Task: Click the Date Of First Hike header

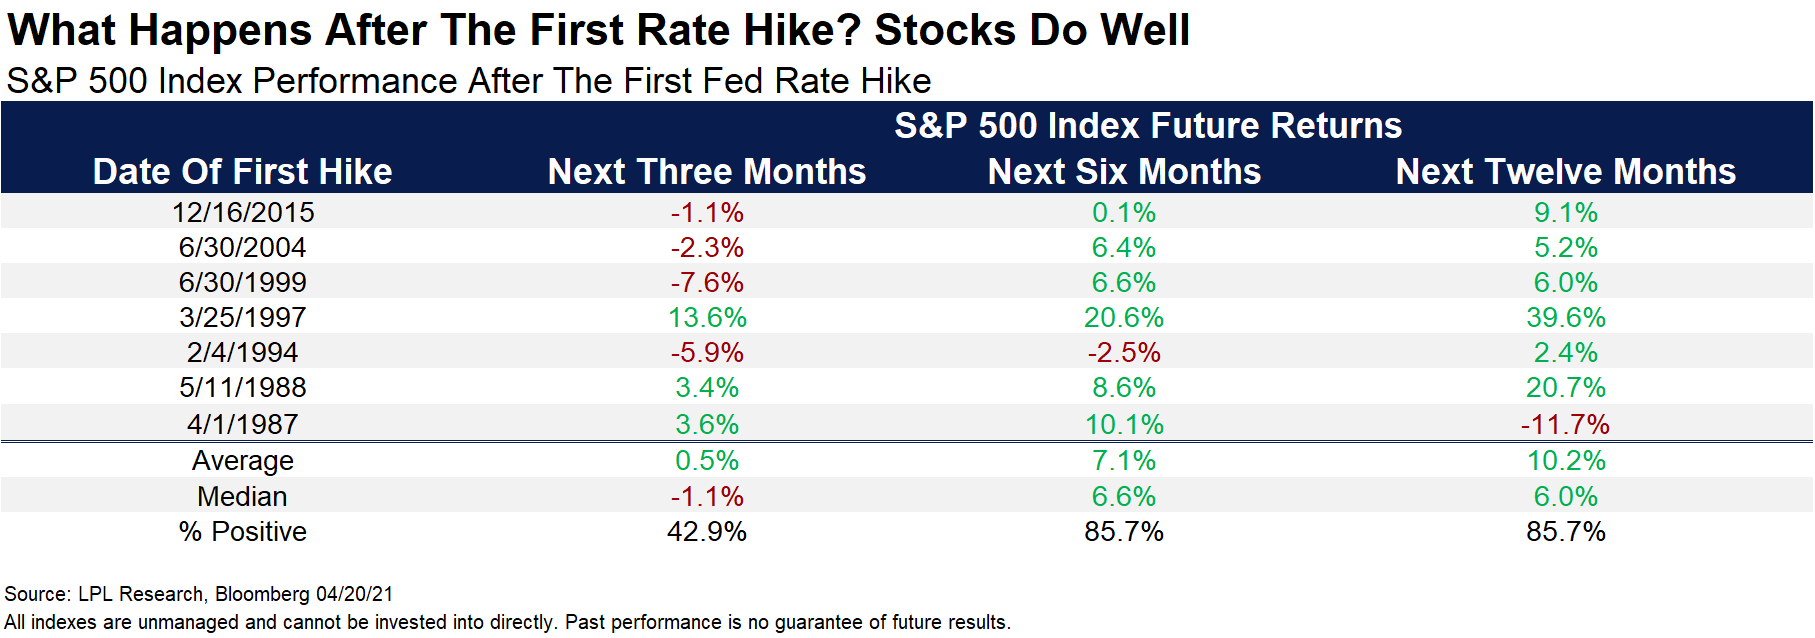Action: (x=242, y=172)
